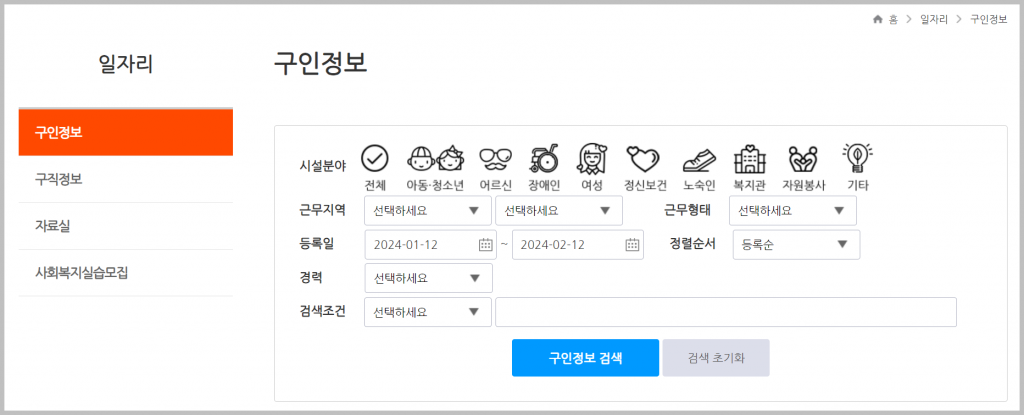Viewport: 1024px width, 415px height.
Task: Open the 경력 dropdown
Action: point(428,278)
